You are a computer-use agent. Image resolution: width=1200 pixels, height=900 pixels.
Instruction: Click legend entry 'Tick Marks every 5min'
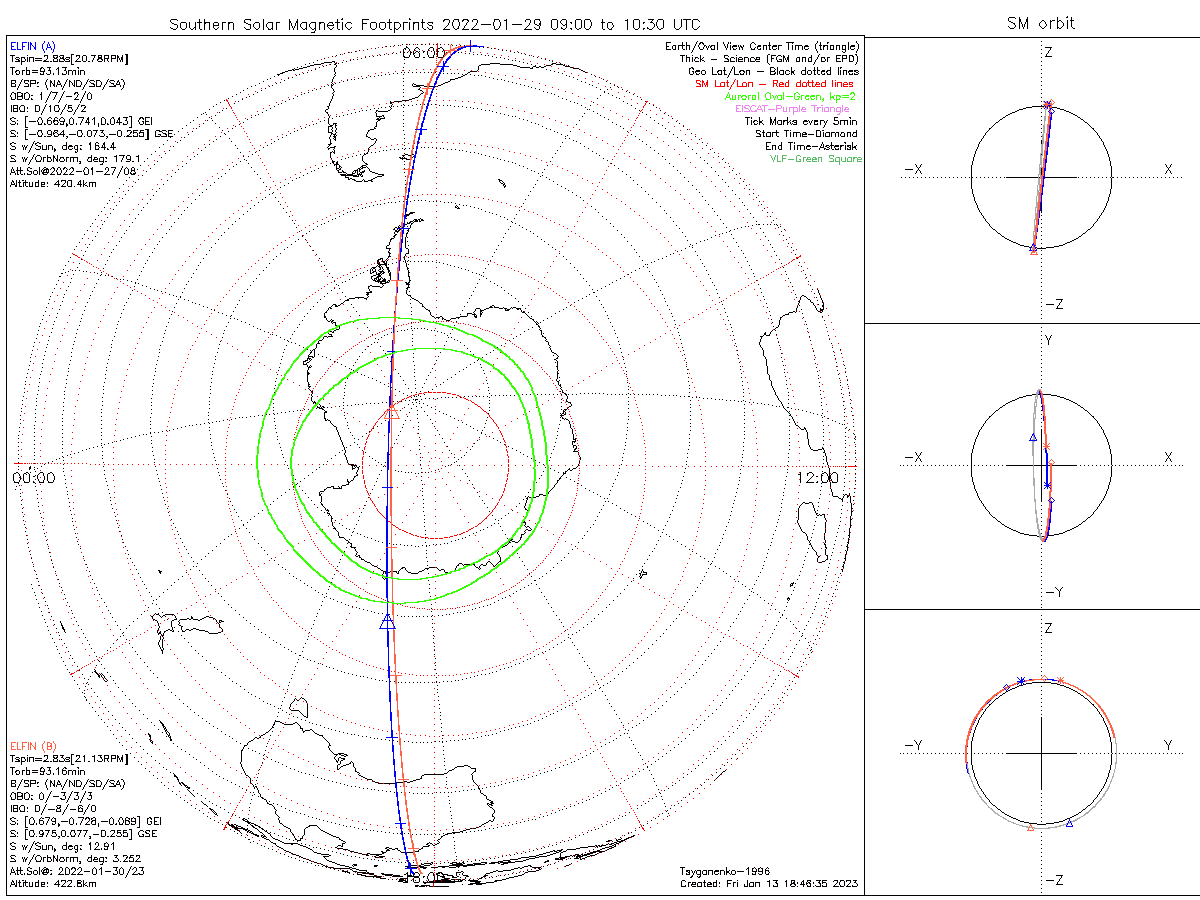tap(800, 121)
